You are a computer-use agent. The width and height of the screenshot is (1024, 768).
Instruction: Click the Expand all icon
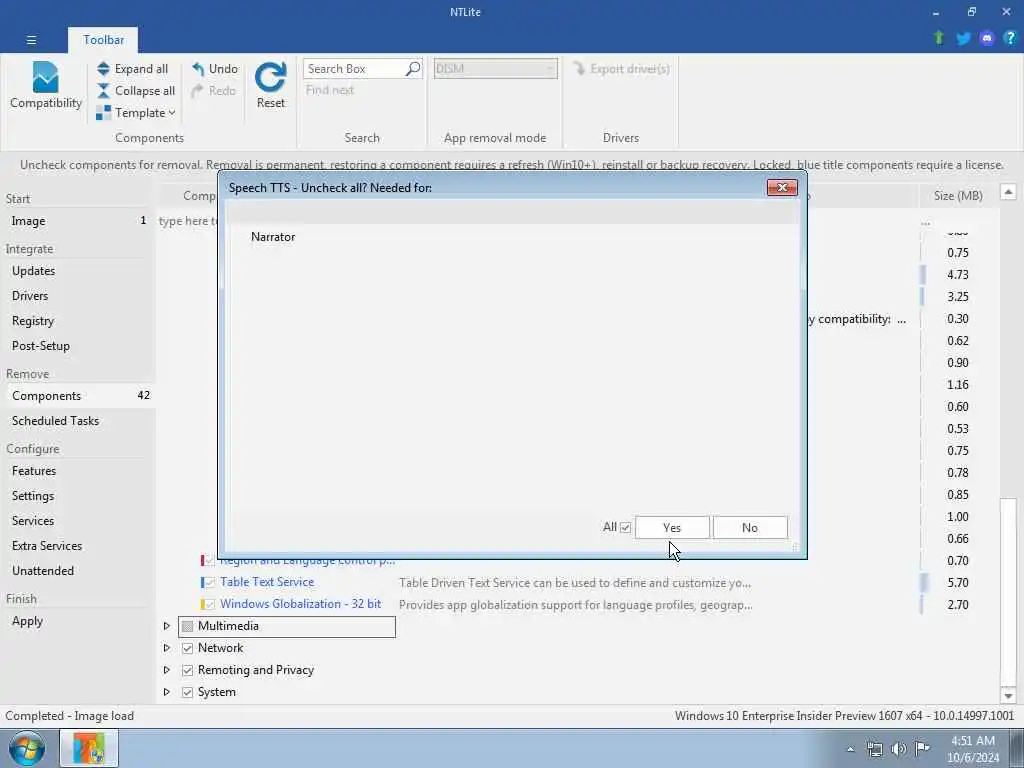click(x=103, y=69)
